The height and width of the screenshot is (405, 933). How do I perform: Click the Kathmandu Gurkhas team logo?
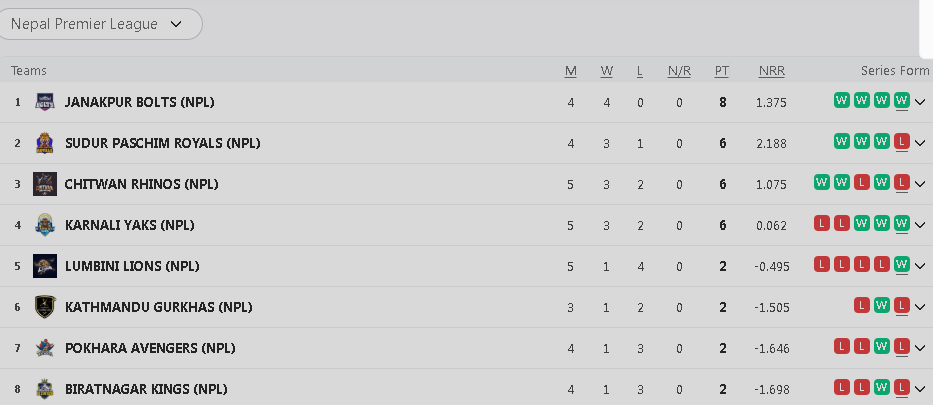pyautogui.click(x=44, y=307)
